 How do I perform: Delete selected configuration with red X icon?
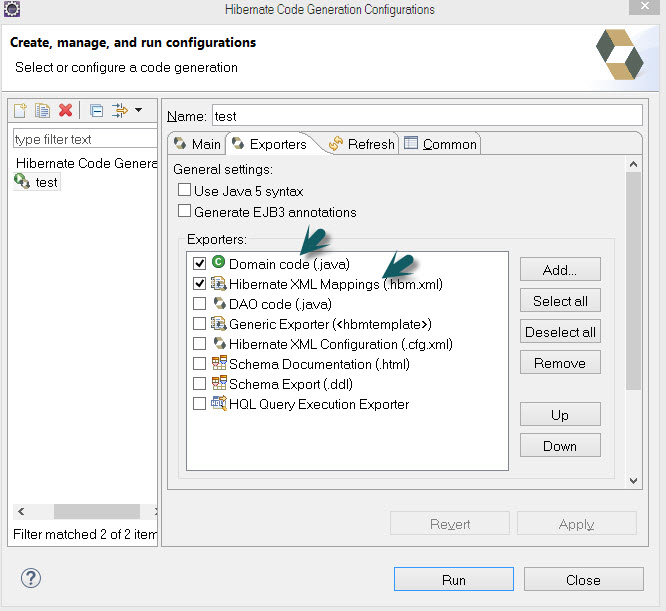coord(66,110)
